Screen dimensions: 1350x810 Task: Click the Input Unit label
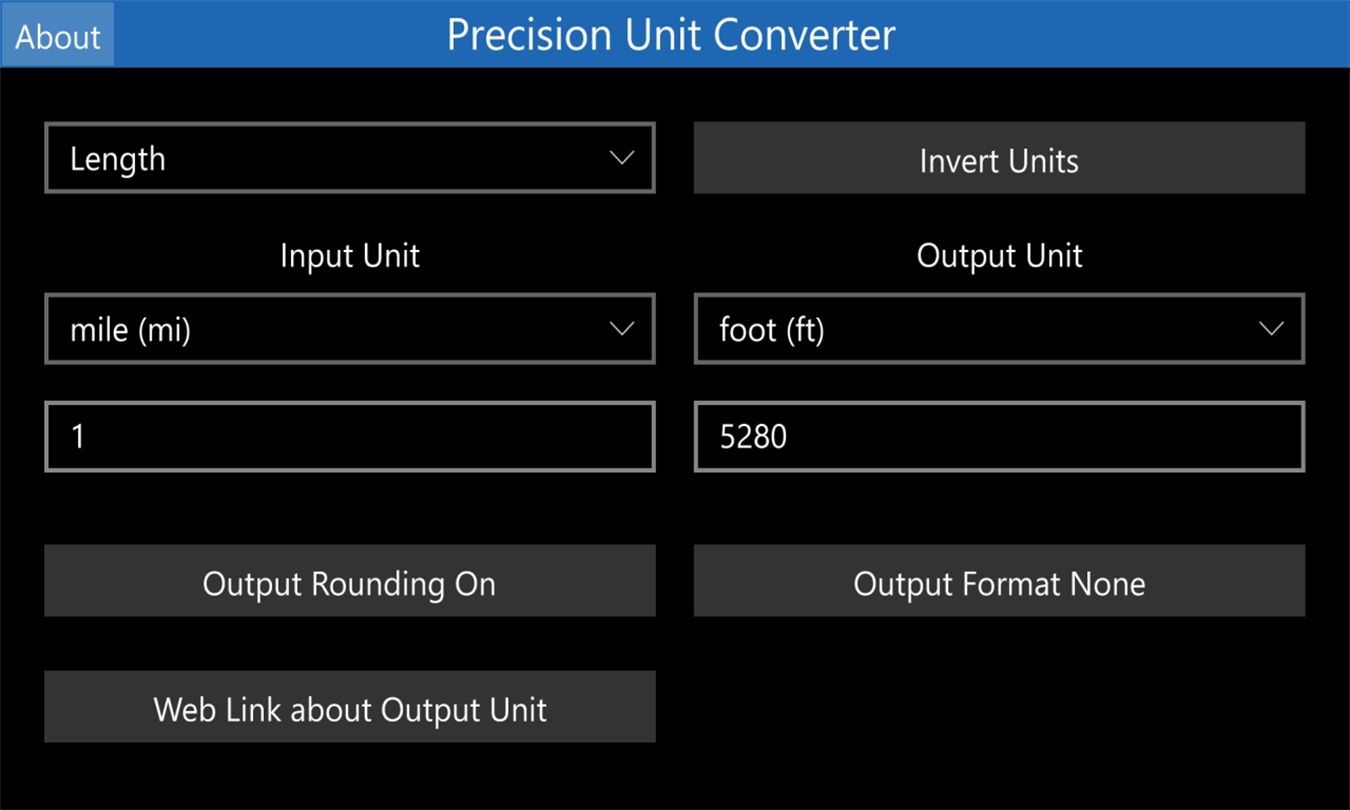point(350,256)
